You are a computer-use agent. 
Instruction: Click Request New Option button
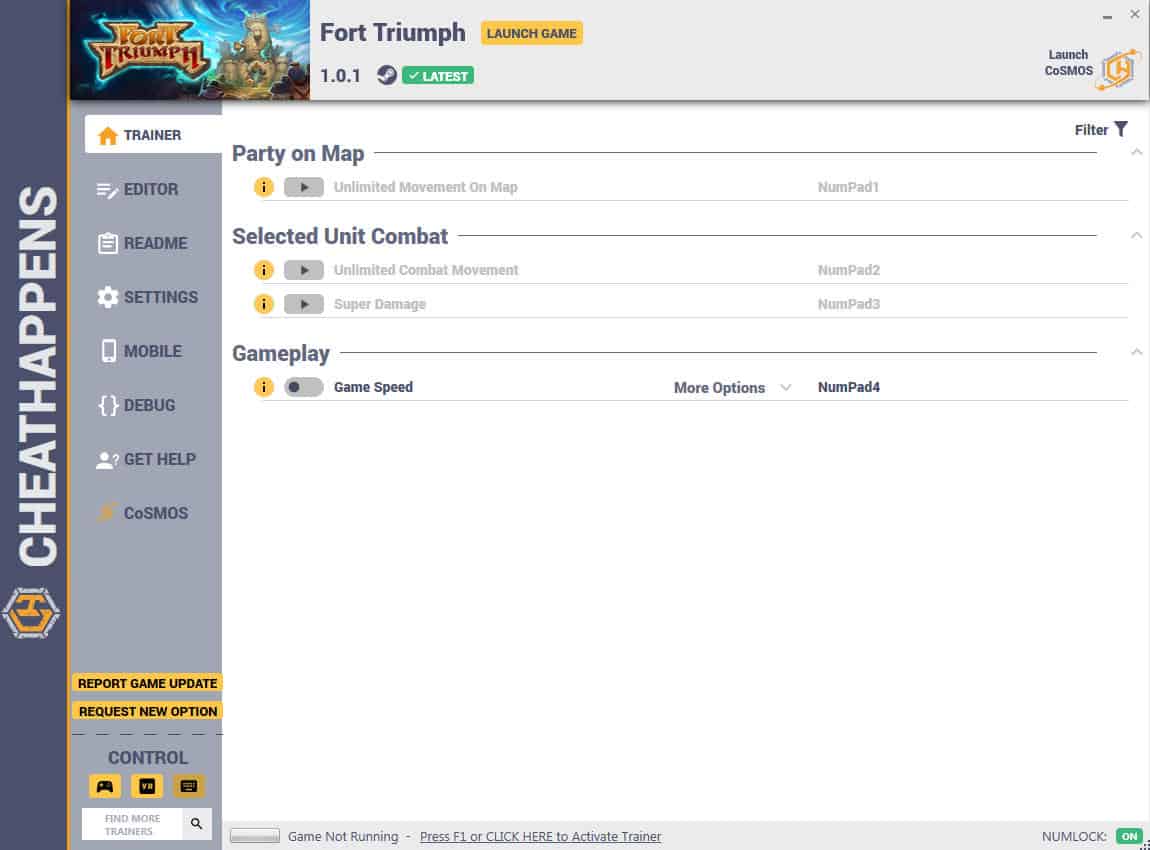point(147,711)
